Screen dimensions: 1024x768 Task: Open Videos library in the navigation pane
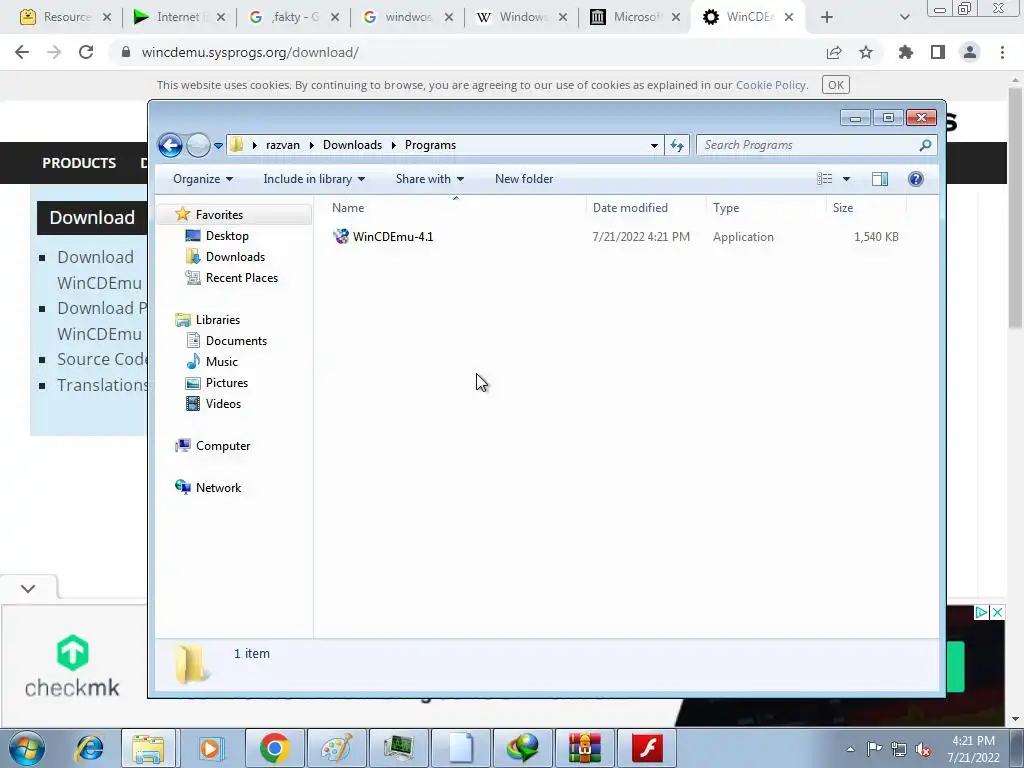point(223,404)
